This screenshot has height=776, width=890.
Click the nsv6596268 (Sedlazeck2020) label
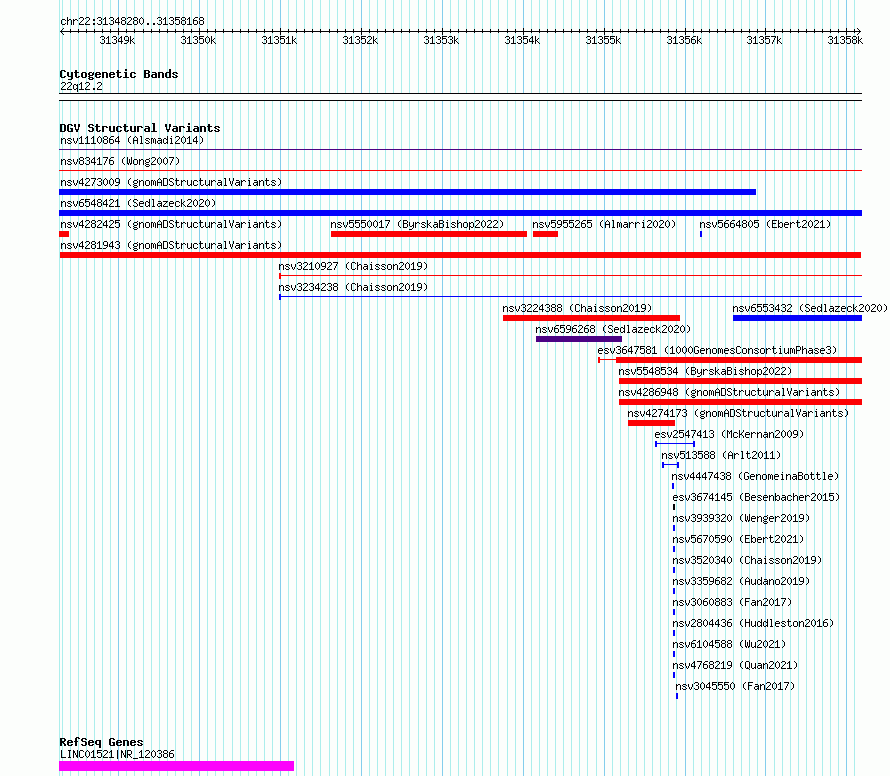(613, 329)
